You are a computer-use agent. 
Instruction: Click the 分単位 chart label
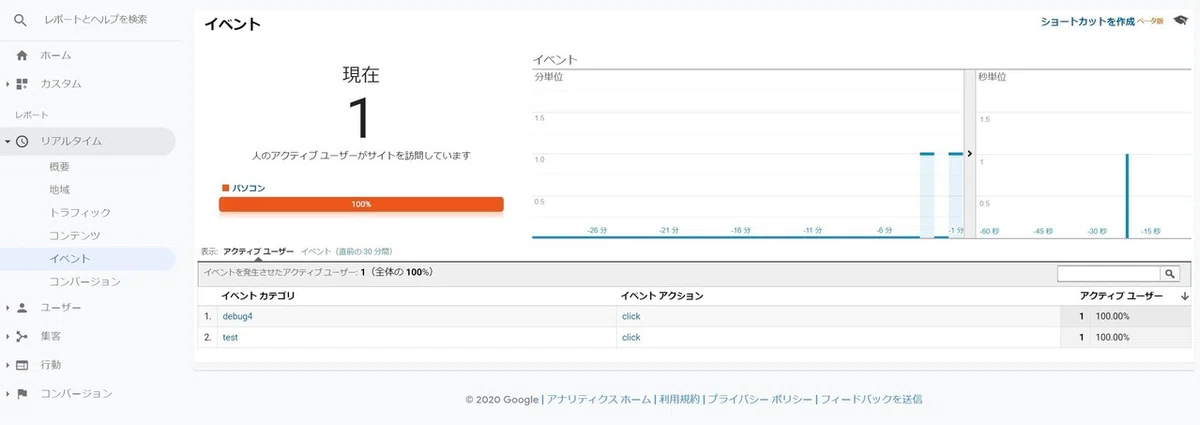(548, 77)
